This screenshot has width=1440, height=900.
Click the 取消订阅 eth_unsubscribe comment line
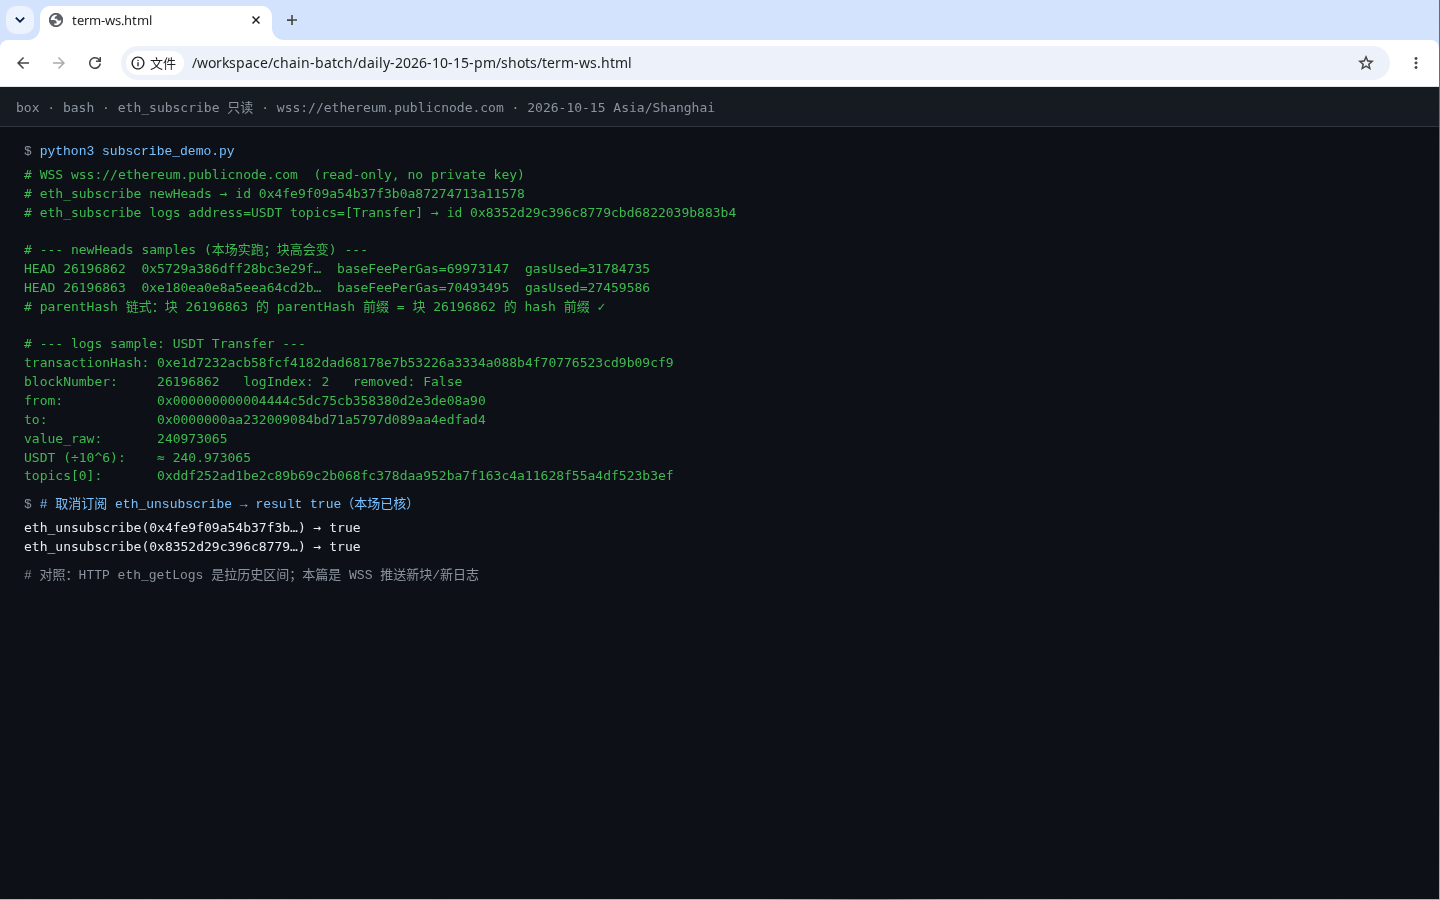click(x=227, y=504)
